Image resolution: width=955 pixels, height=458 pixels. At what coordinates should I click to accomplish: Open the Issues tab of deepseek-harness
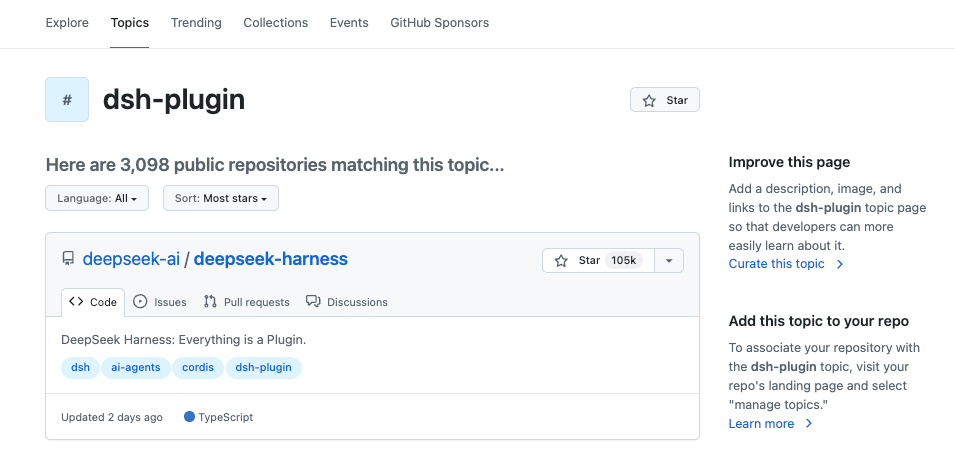tap(160, 302)
